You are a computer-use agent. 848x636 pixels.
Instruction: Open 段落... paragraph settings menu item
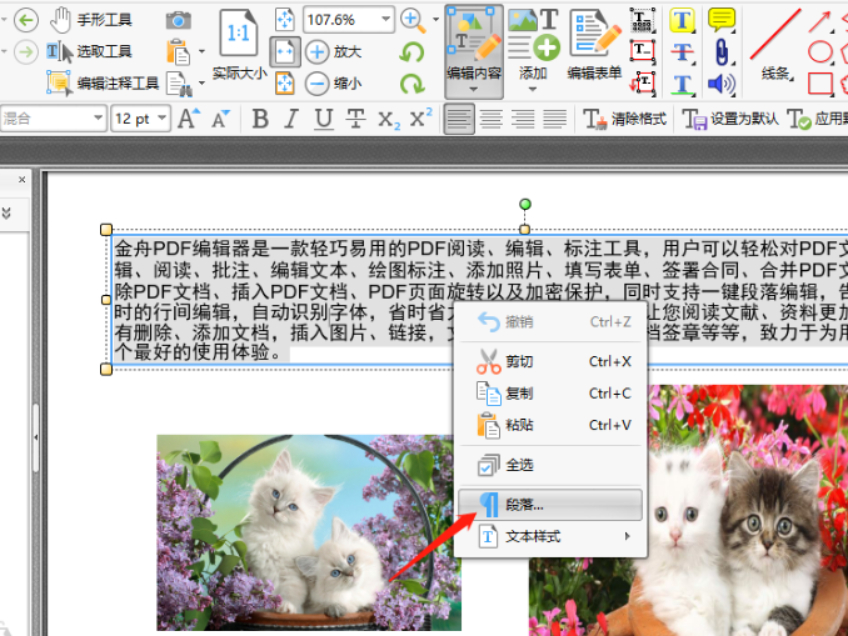[x=551, y=505]
